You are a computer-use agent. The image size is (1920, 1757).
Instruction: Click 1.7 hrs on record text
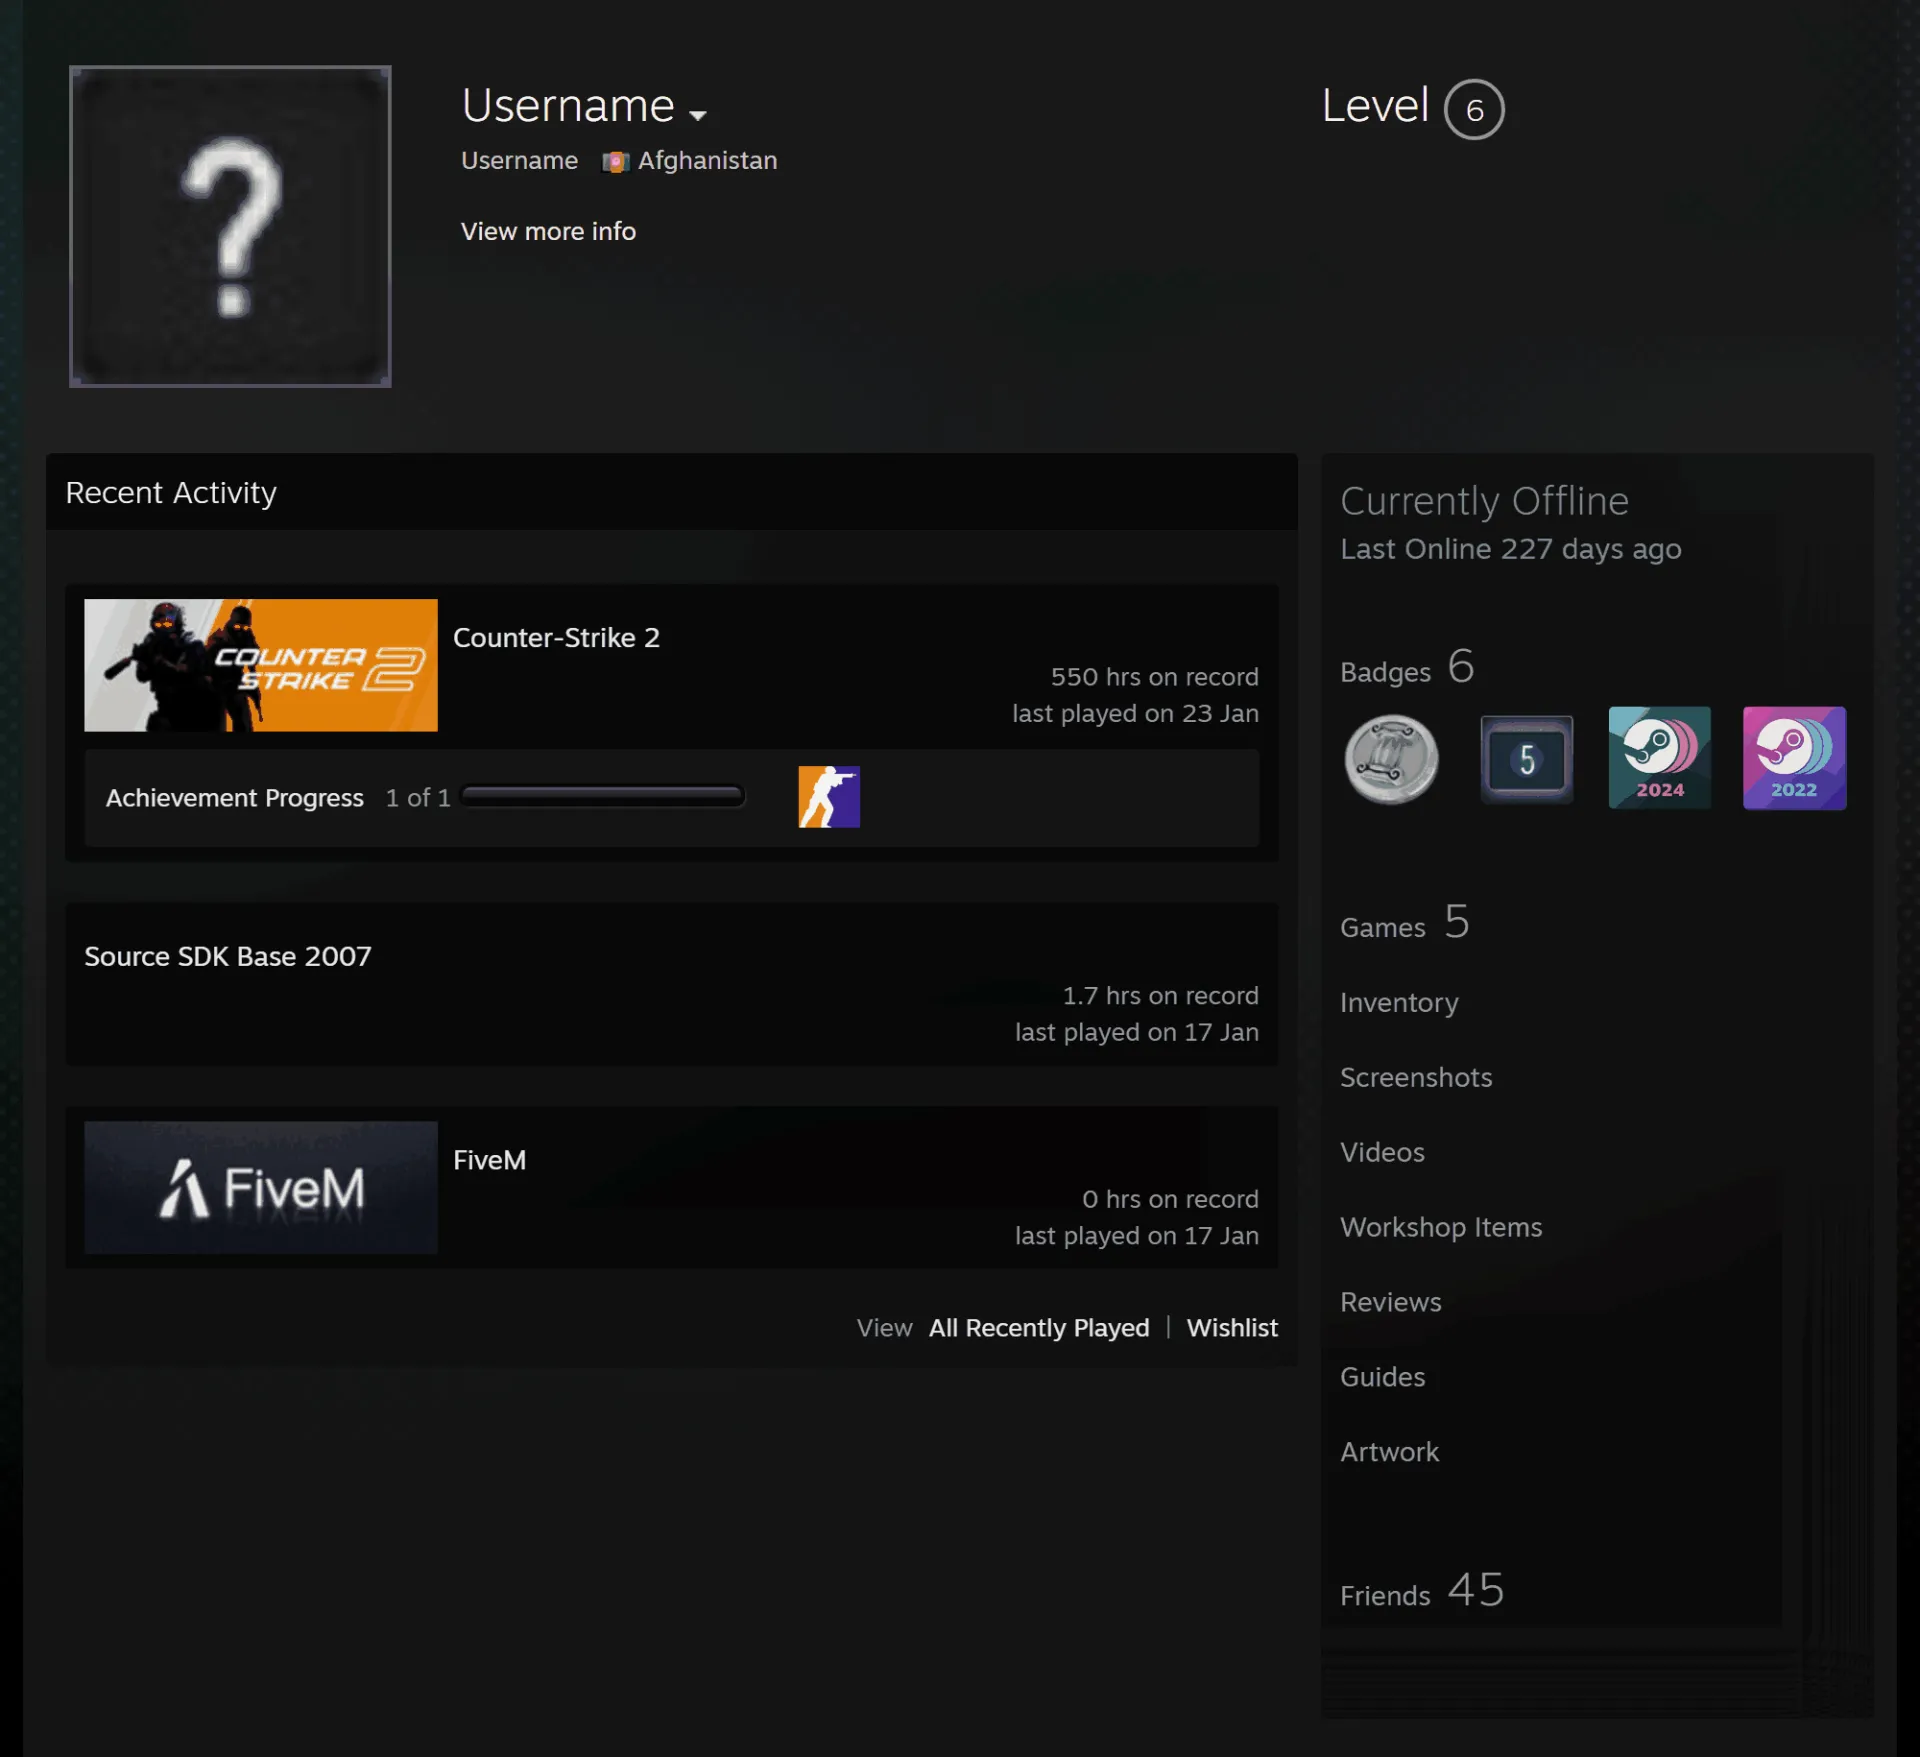(1160, 996)
